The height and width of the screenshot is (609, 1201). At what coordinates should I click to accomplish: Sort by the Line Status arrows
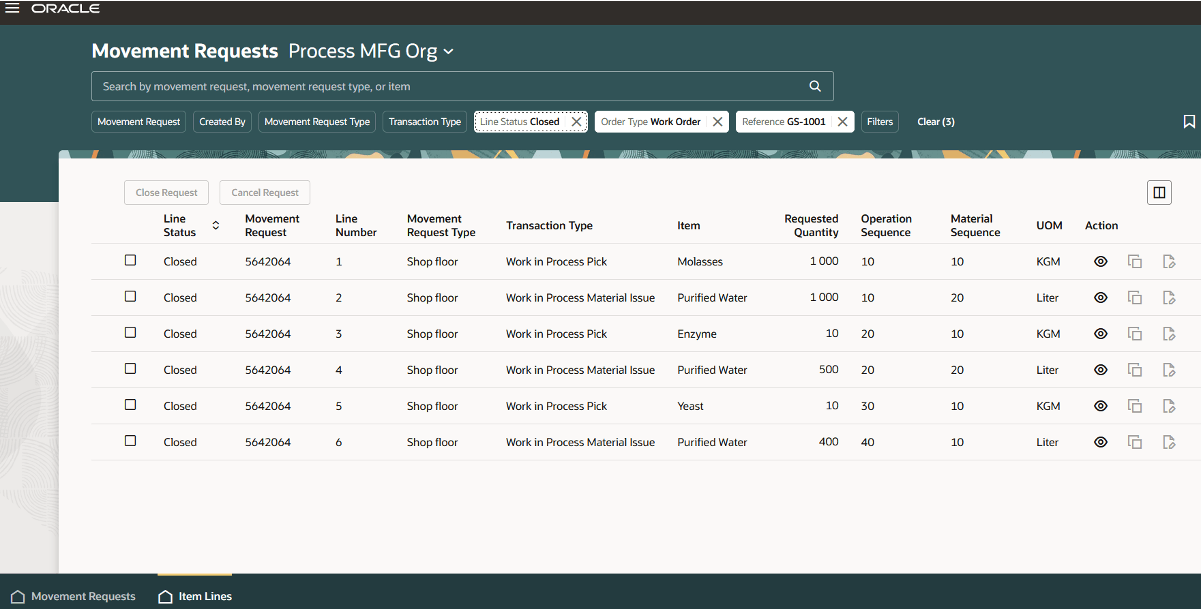[x=216, y=226]
